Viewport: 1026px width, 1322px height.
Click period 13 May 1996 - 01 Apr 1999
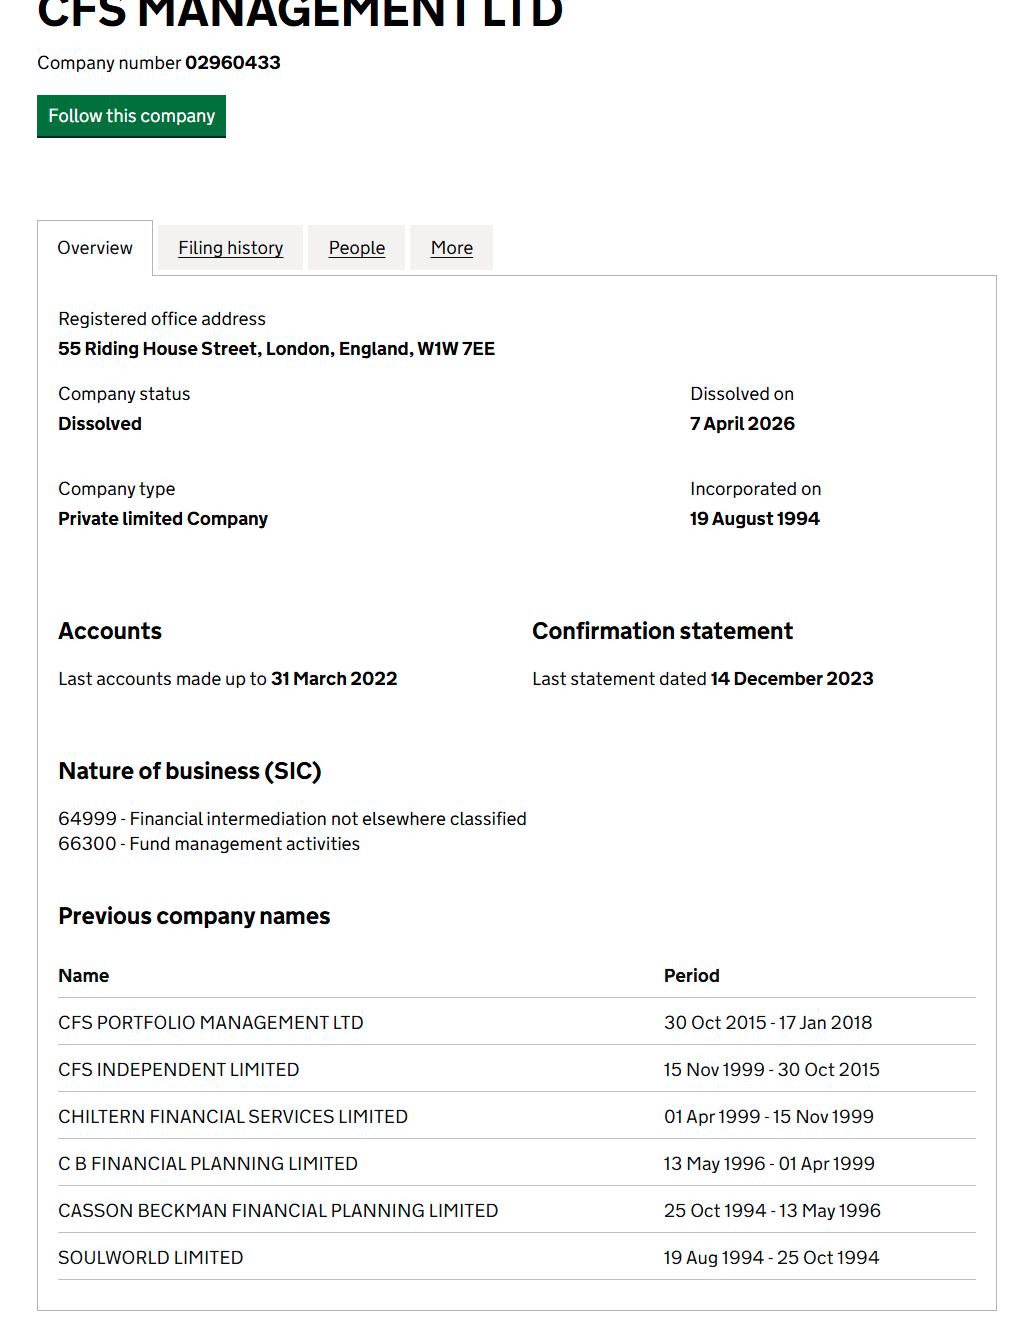tap(769, 1164)
